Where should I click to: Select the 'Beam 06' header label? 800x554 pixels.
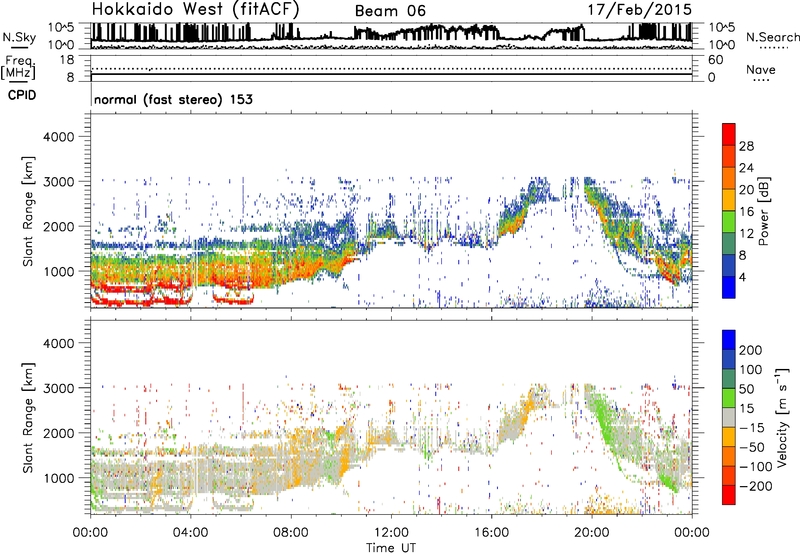pyautogui.click(x=390, y=11)
